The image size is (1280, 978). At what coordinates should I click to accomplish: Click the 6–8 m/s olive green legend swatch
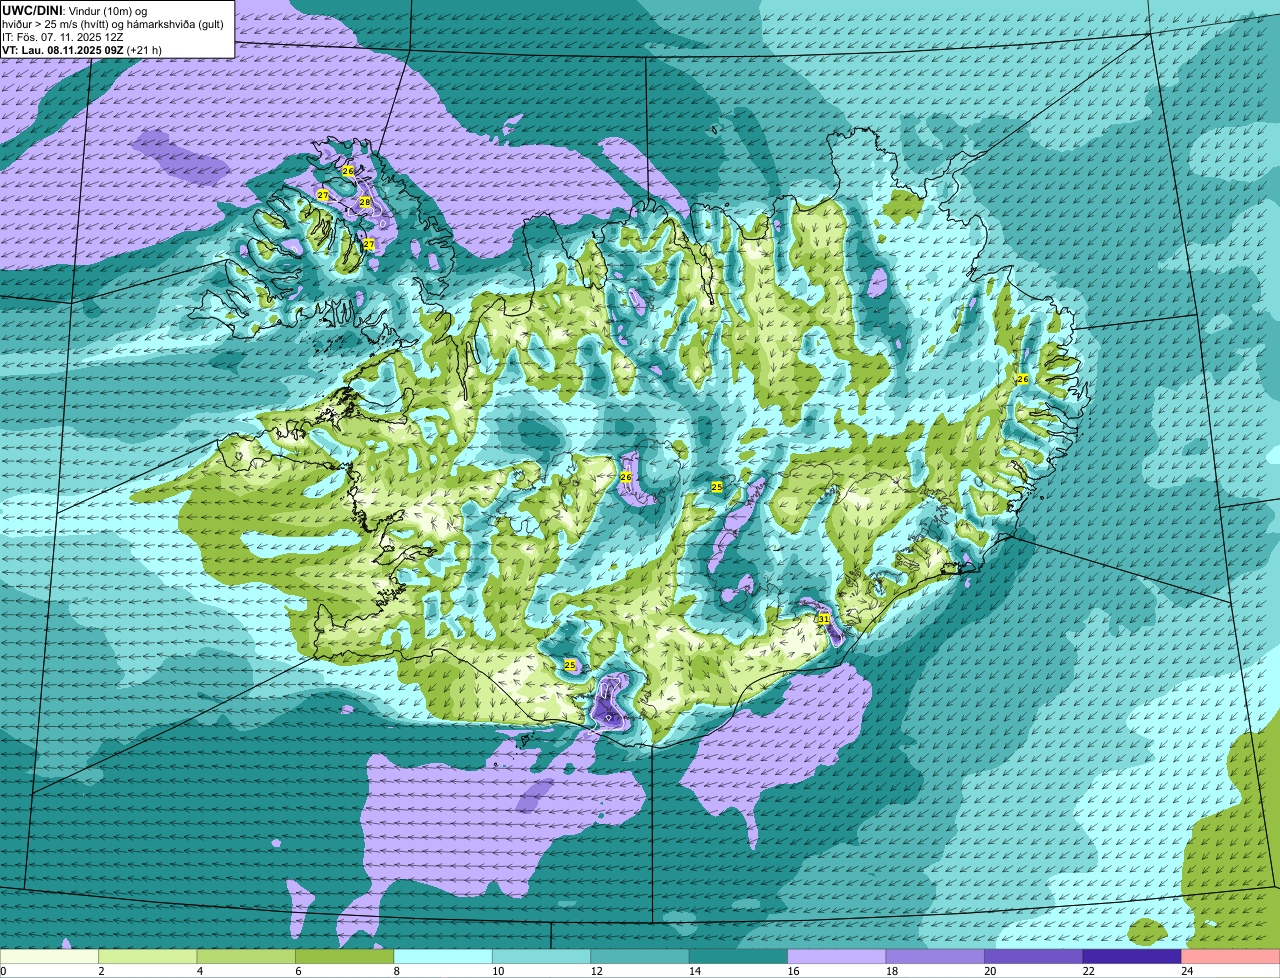[345, 957]
